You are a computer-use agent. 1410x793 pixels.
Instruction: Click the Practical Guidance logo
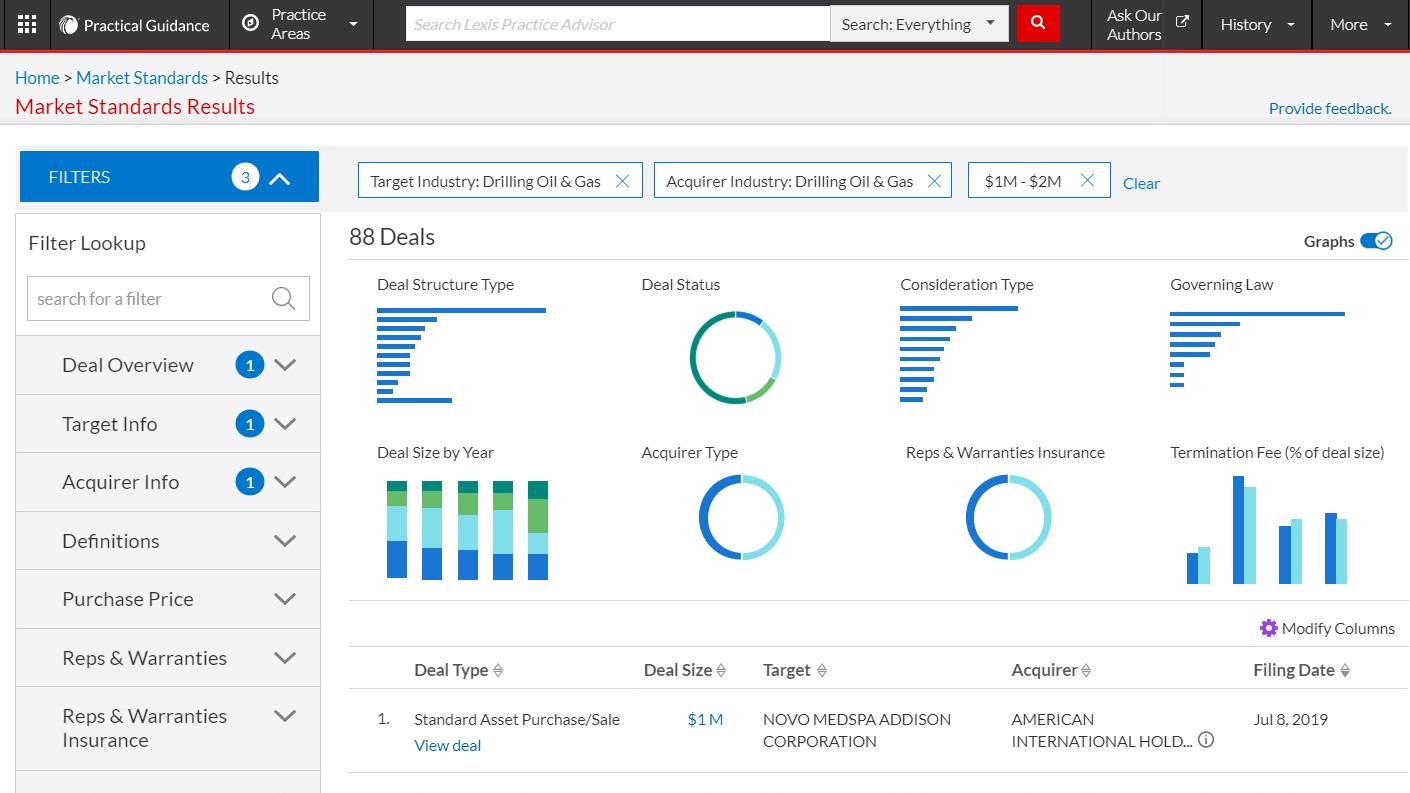(135, 25)
